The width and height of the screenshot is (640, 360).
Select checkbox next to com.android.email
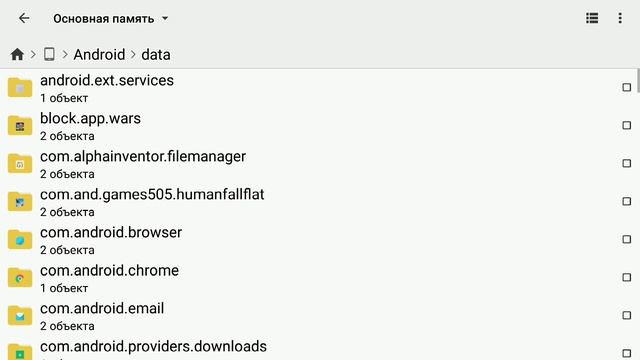coord(627,315)
